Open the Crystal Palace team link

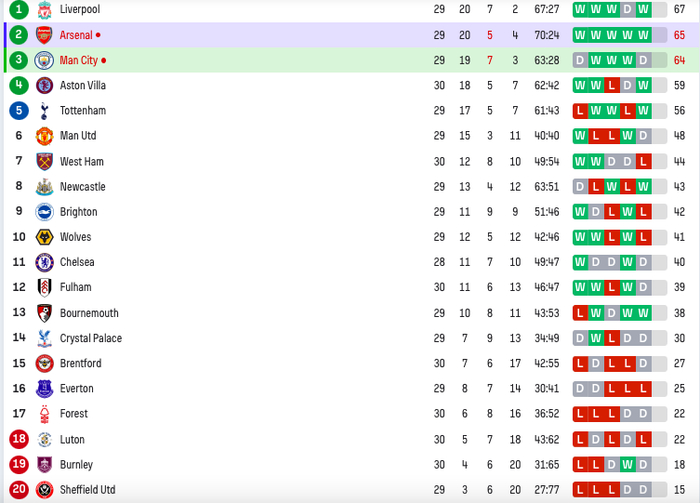pyautogui.click(x=90, y=338)
